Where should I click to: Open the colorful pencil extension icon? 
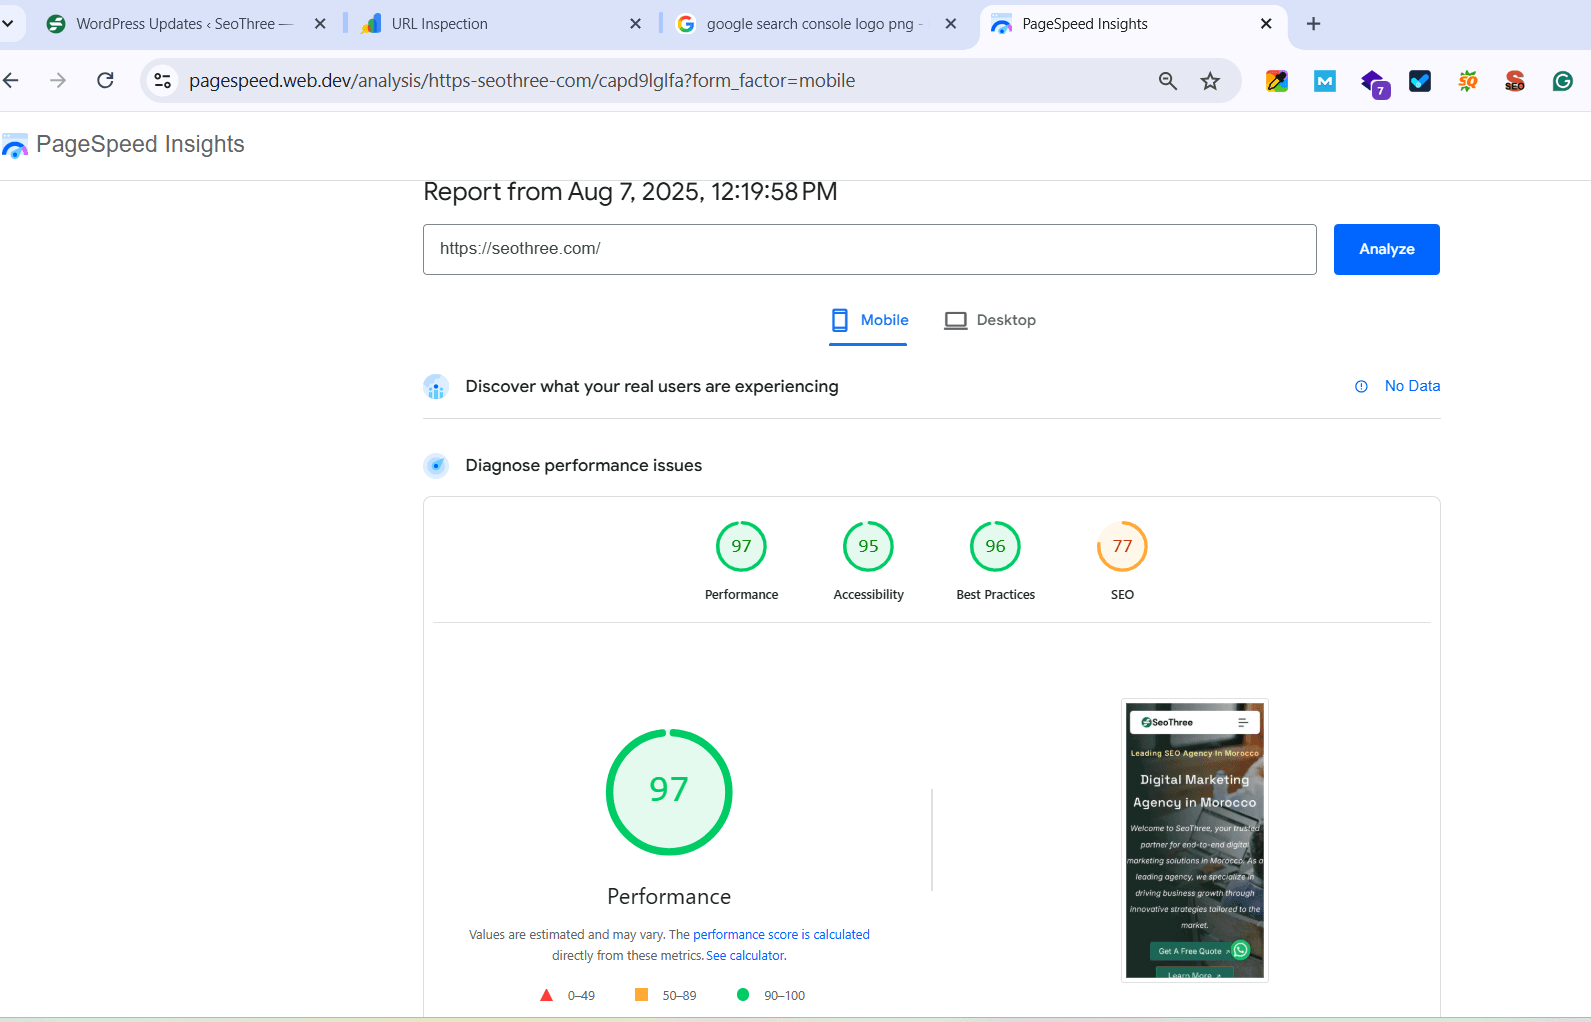[x=1277, y=81]
